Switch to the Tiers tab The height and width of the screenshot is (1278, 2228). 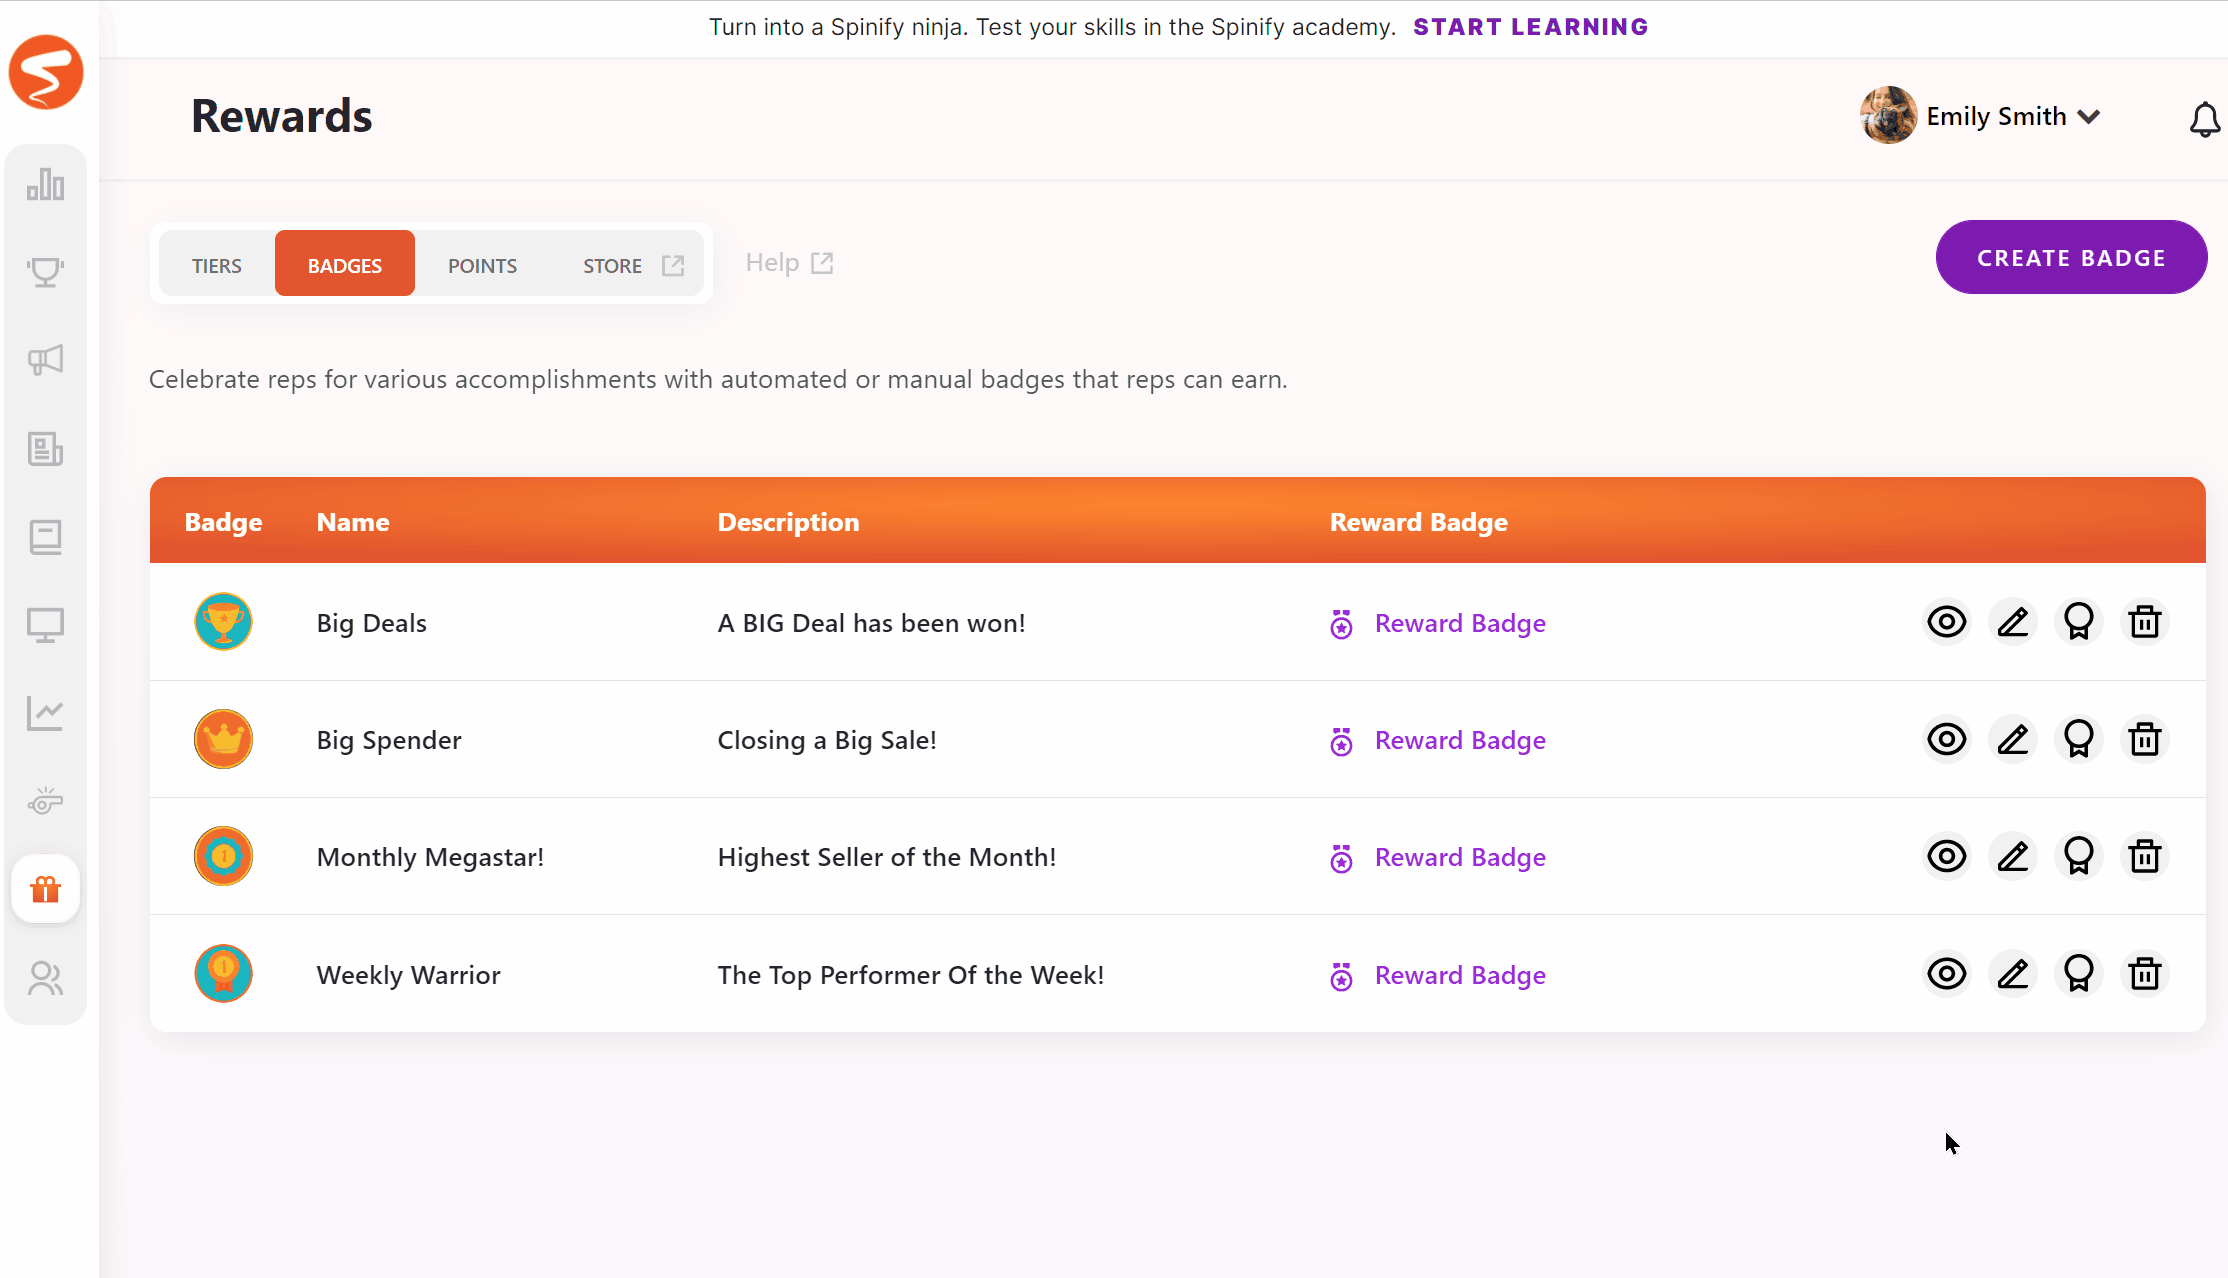[217, 265]
